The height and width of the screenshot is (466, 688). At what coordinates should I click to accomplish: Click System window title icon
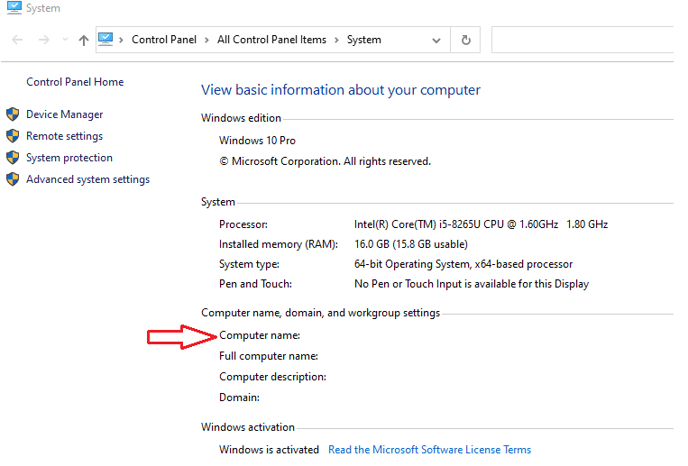click(x=14, y=7)
